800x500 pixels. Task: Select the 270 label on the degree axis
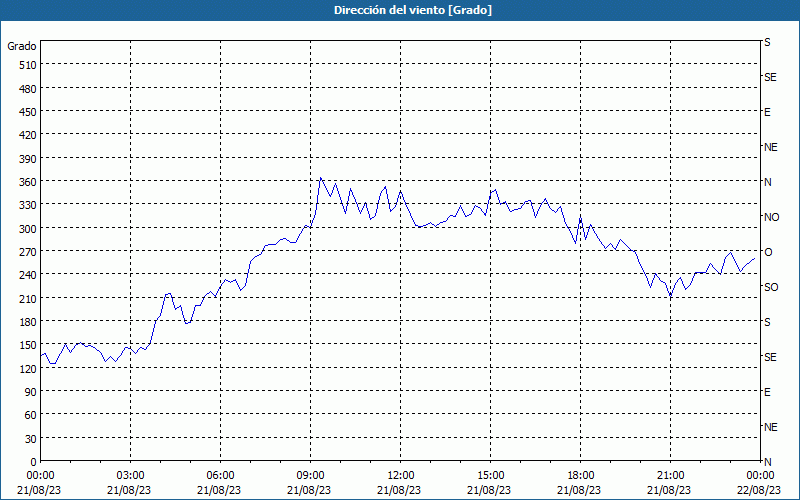(29, 253)
